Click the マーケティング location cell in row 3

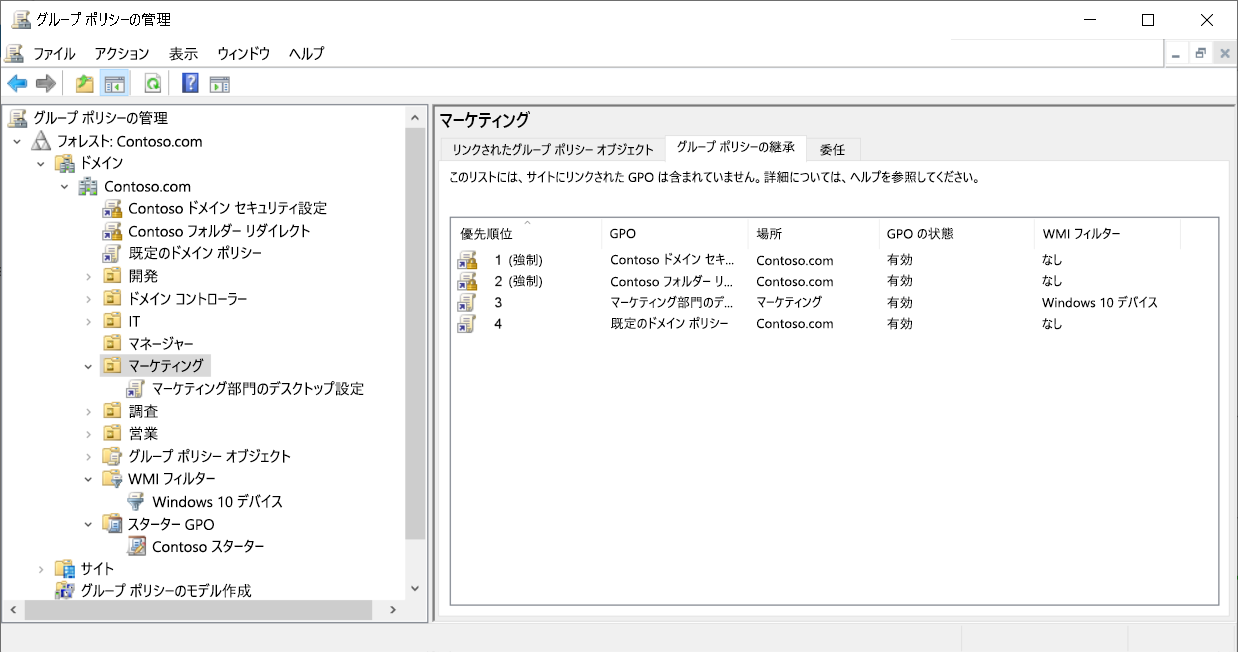pos(789,302)
